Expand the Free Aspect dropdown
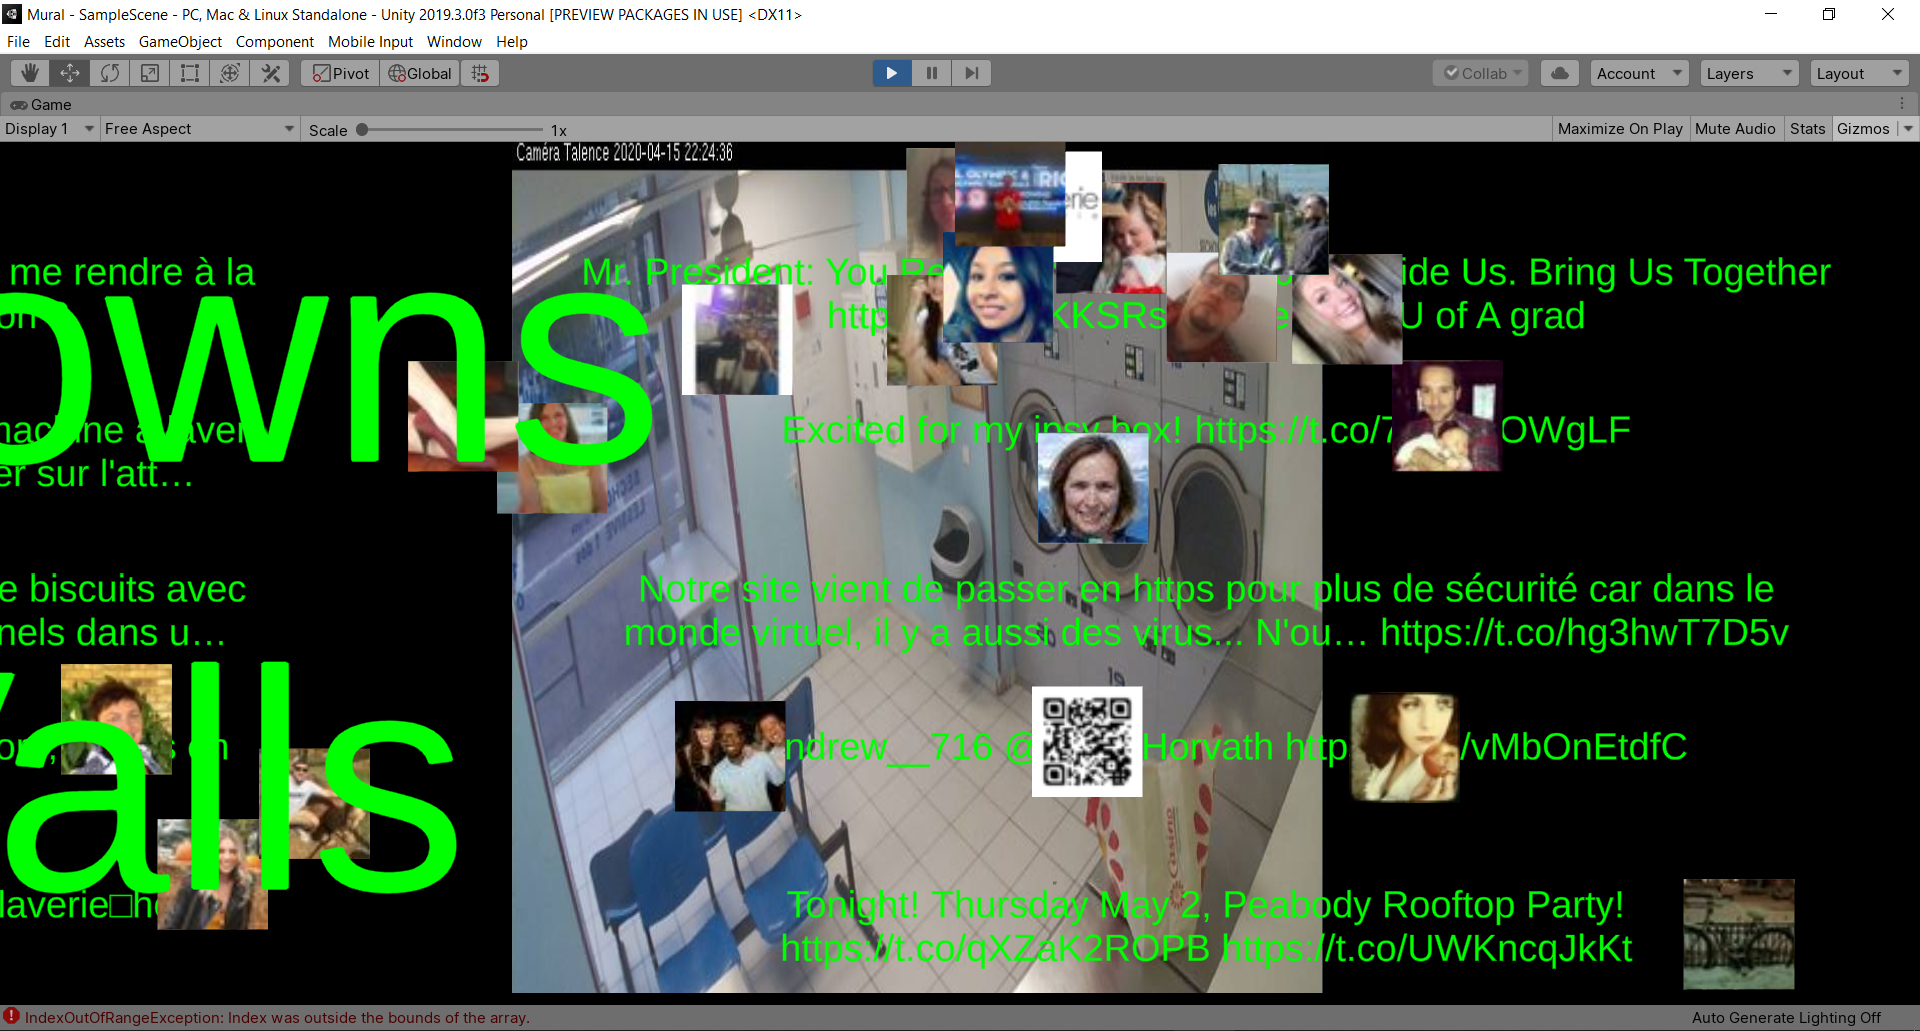The width and height of the screenshot is (1920, 1031). [199, 129]
